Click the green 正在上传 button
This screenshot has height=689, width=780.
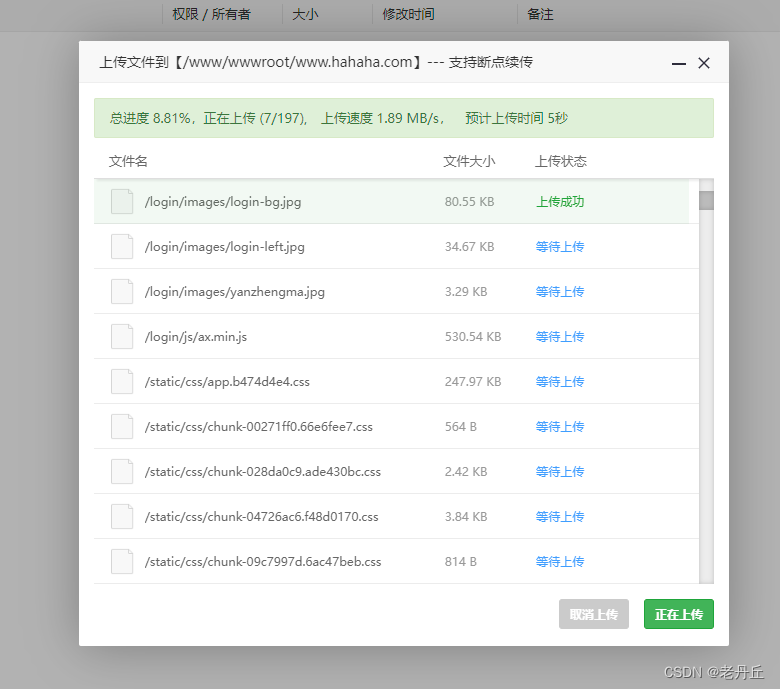[679, 614]
